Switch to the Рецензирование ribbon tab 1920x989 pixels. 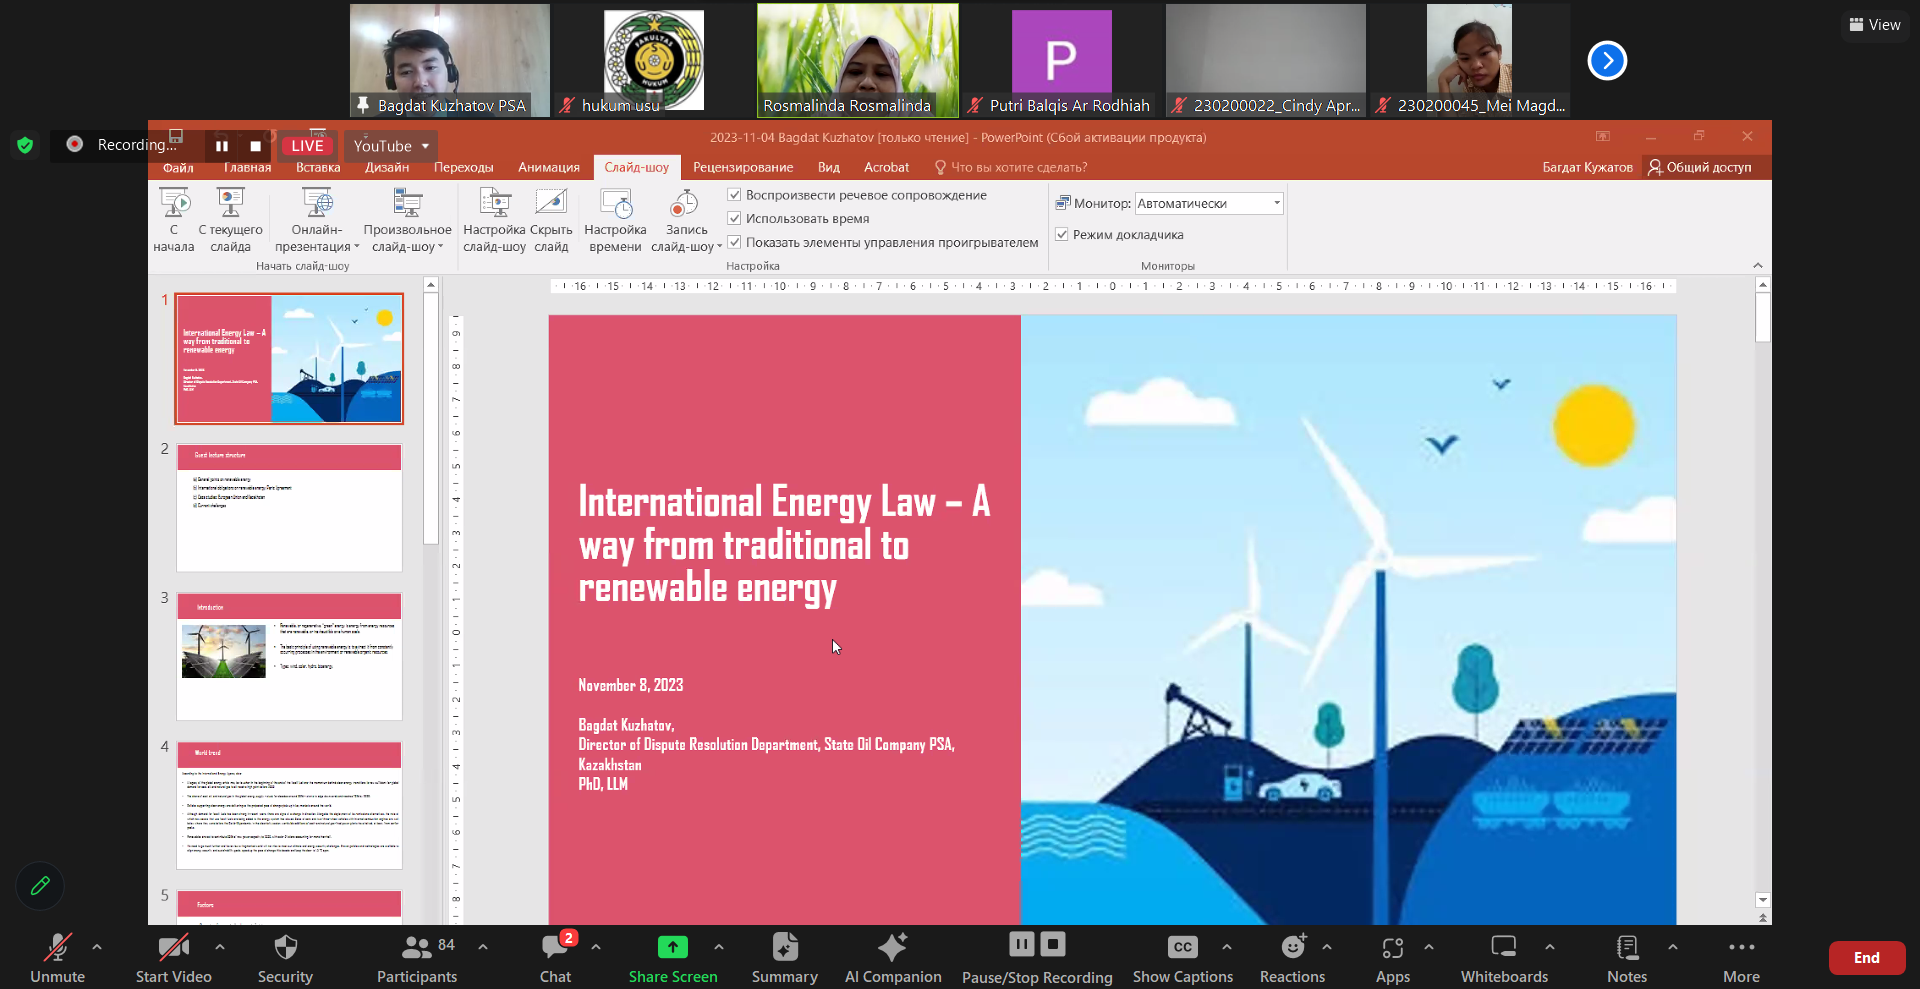(x=743, y=167)
